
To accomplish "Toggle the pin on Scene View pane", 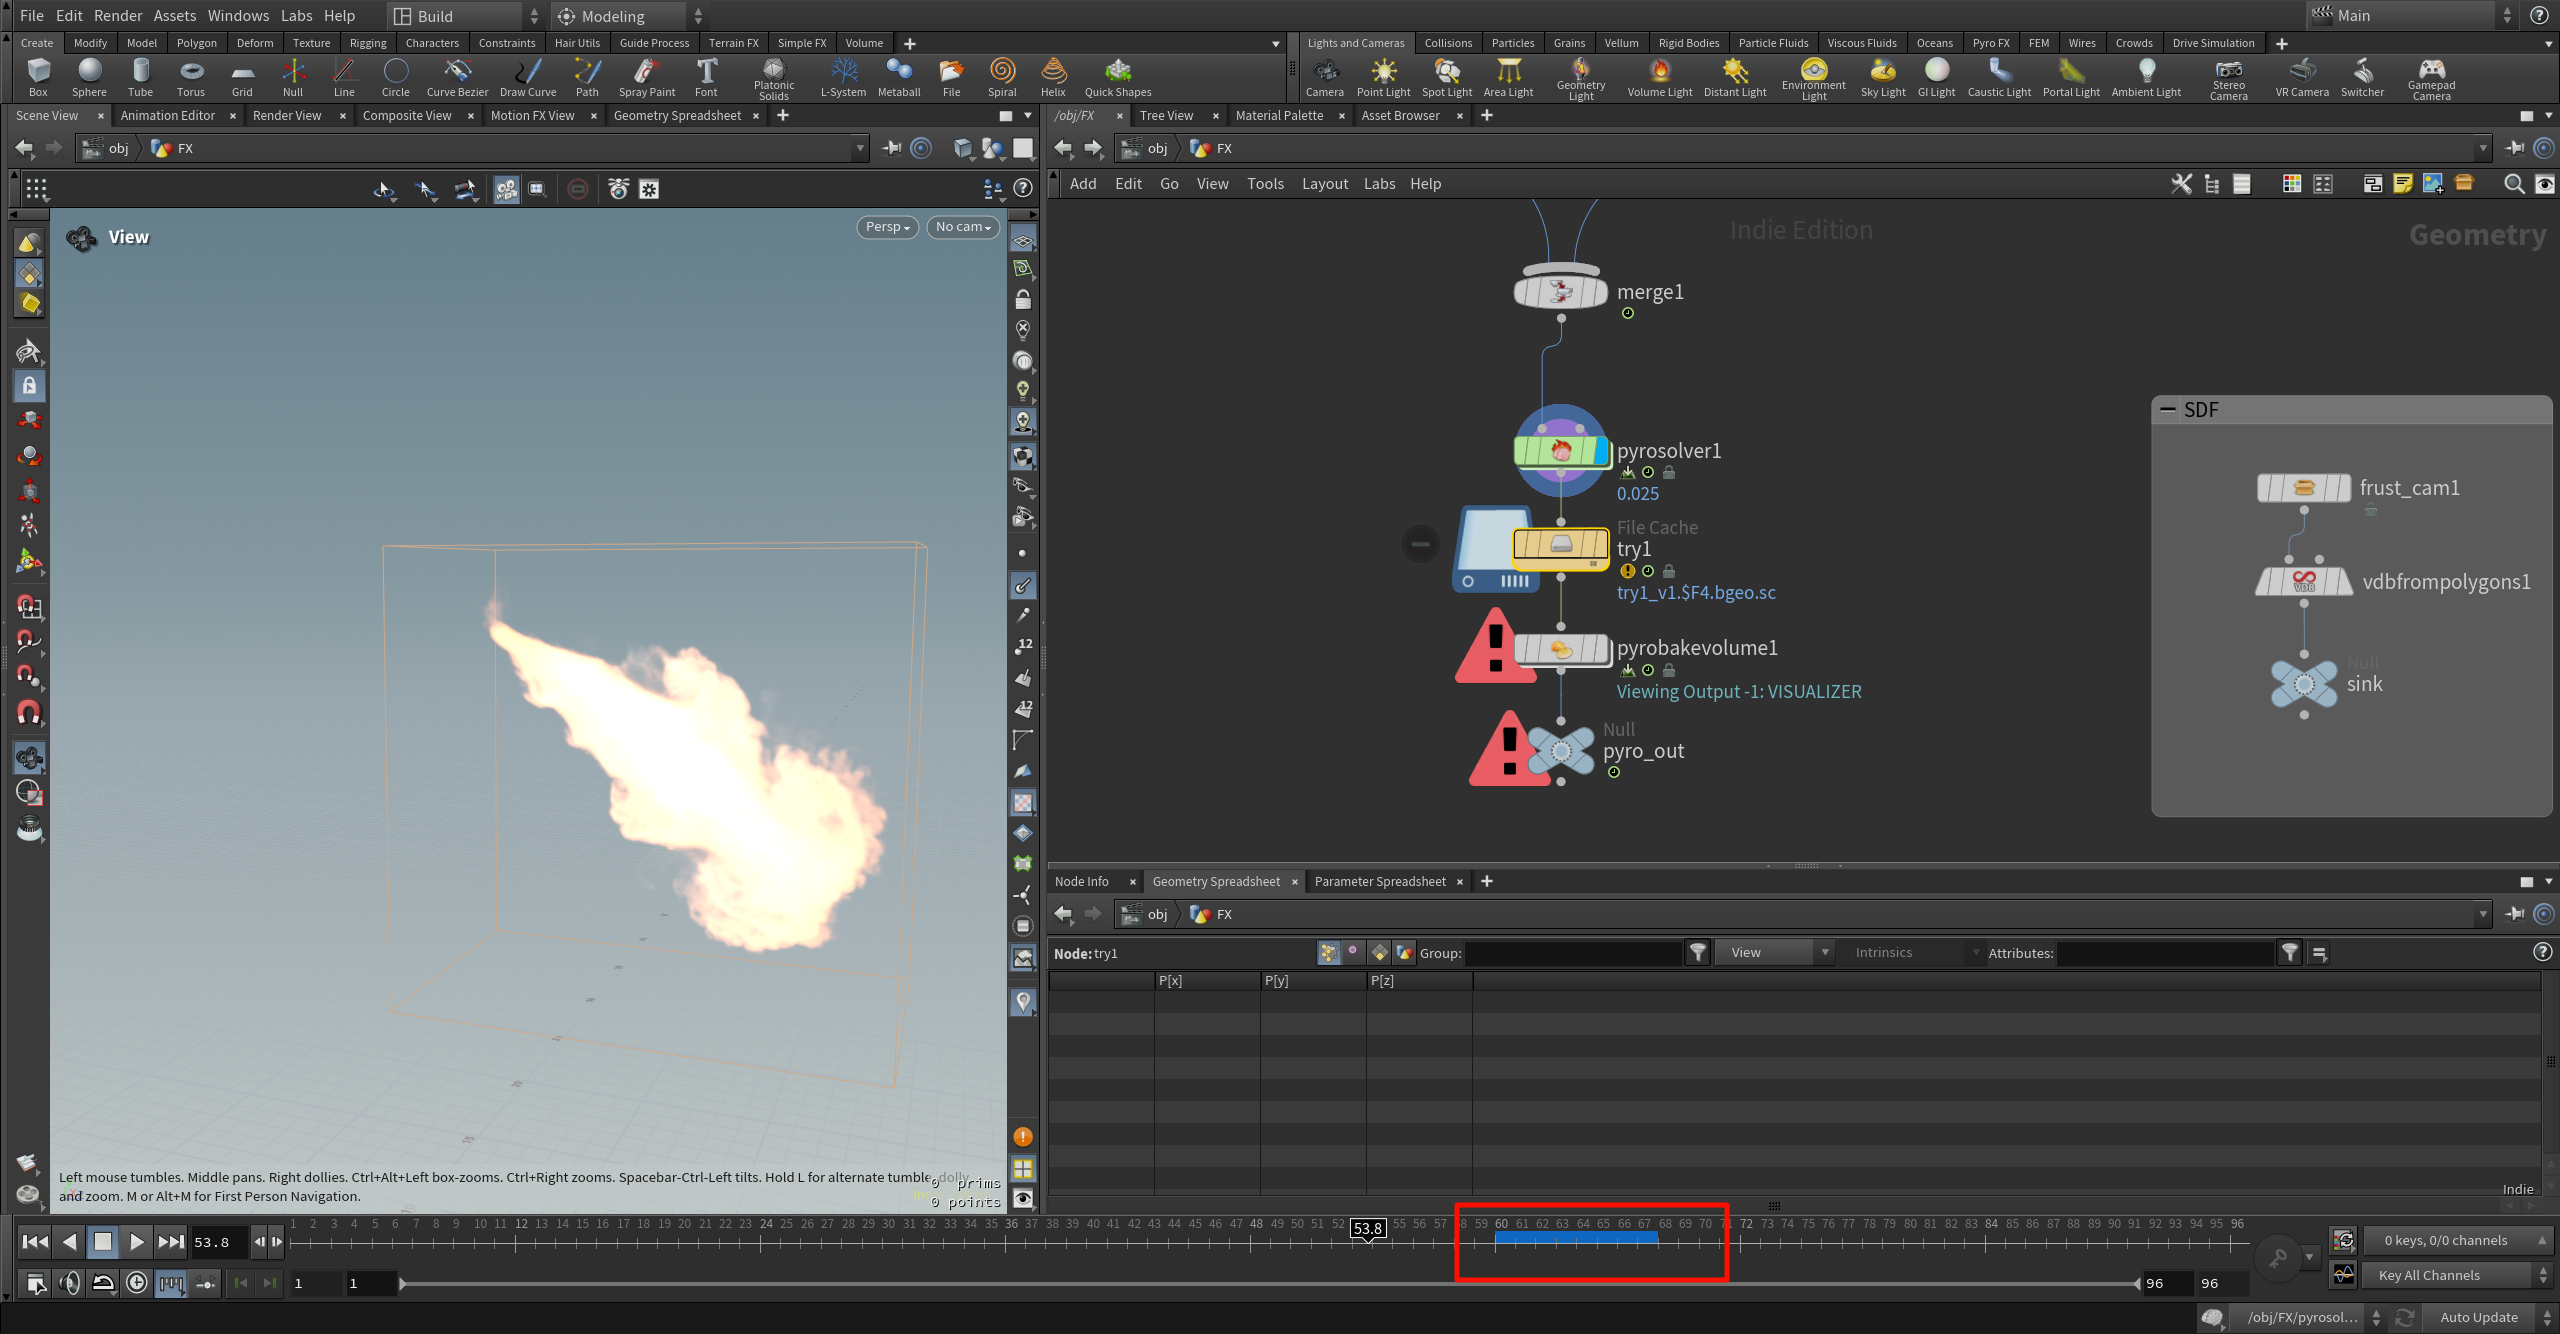I will (x=891, y=148).
